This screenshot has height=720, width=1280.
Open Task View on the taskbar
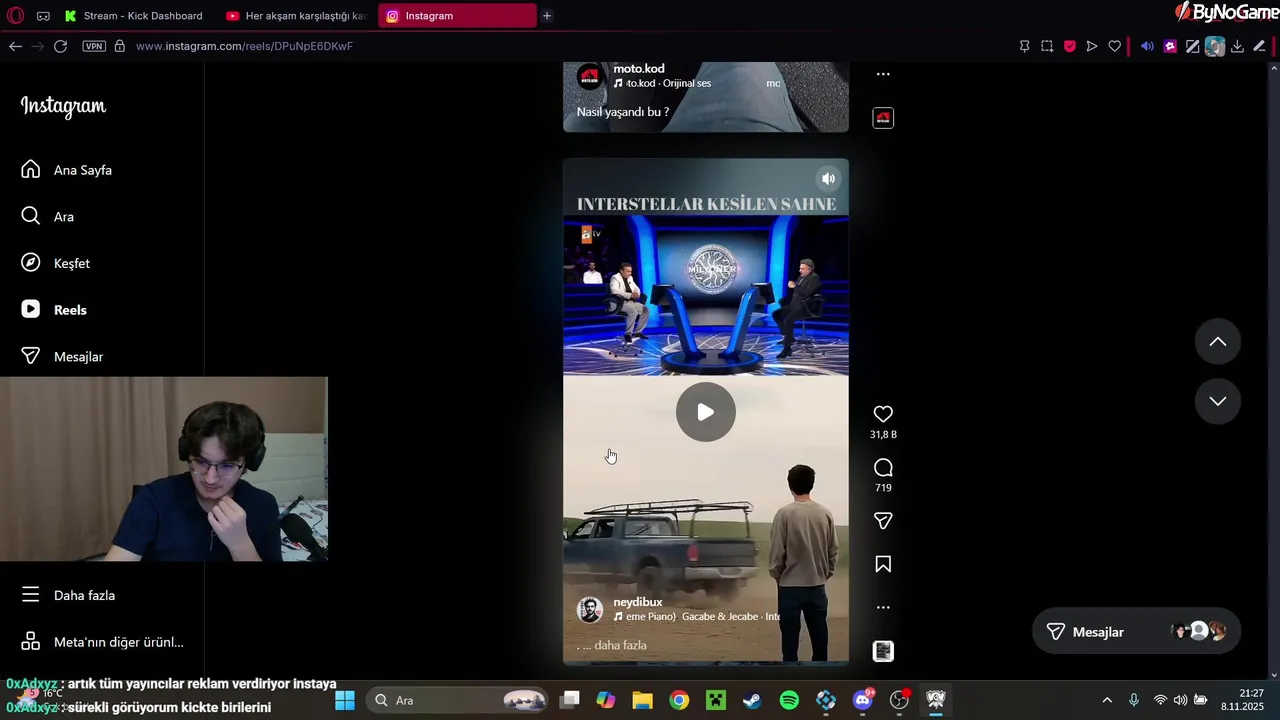click(x=570, y=700)
